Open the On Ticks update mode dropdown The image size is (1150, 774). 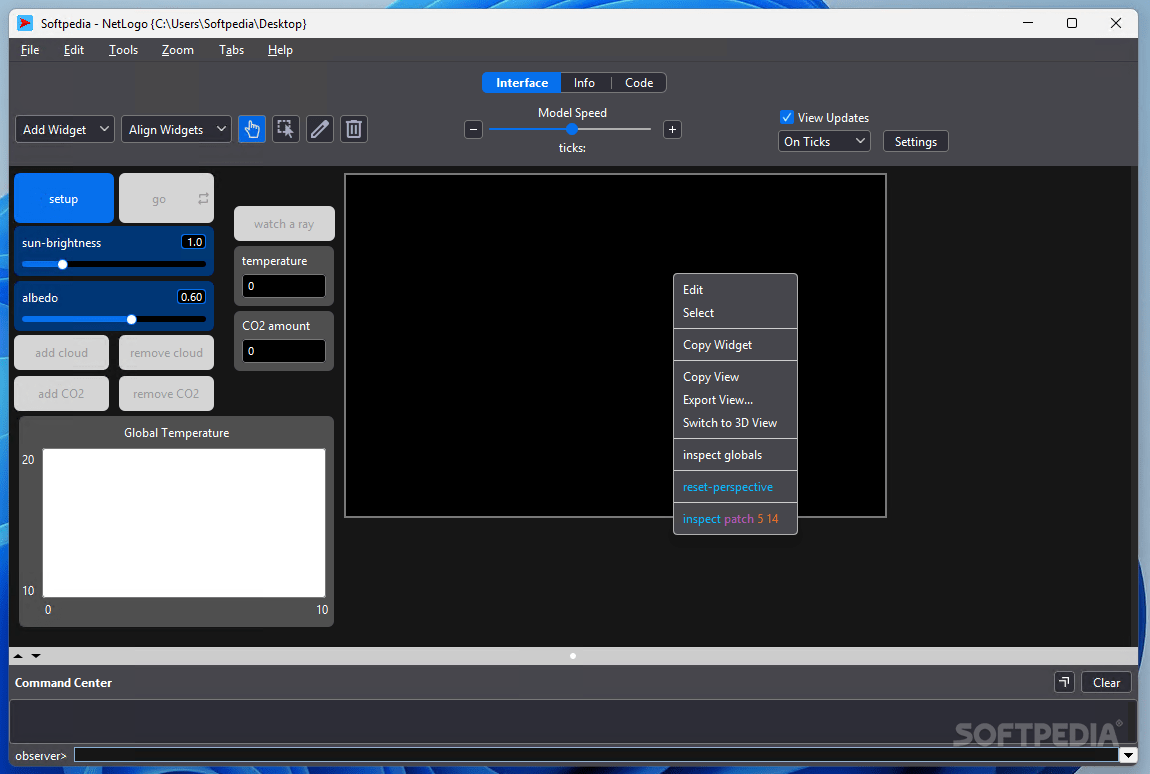(x=824, y=142)
